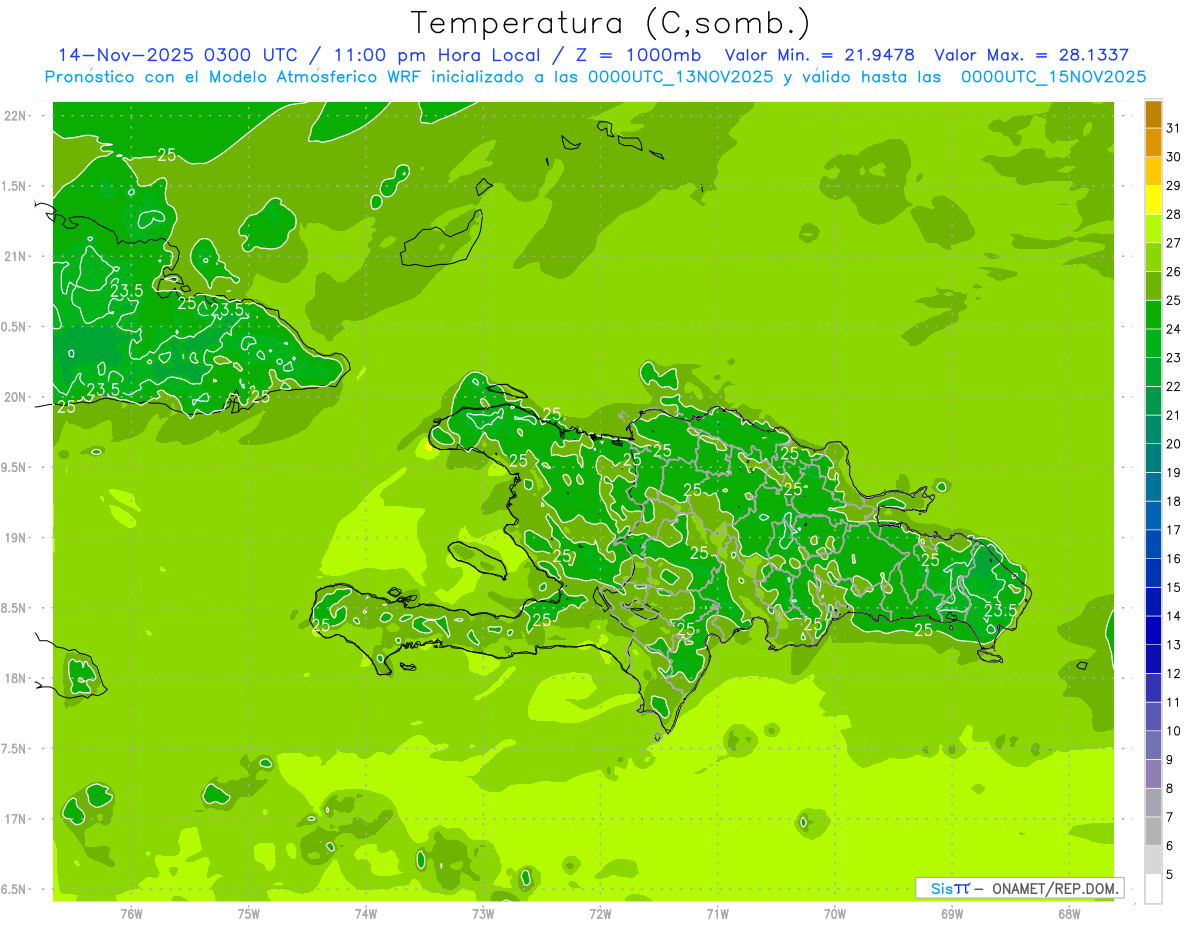
Task: Click the 'Temperatura (C,somb.)' chart title
Action: (x=611, y=23)
